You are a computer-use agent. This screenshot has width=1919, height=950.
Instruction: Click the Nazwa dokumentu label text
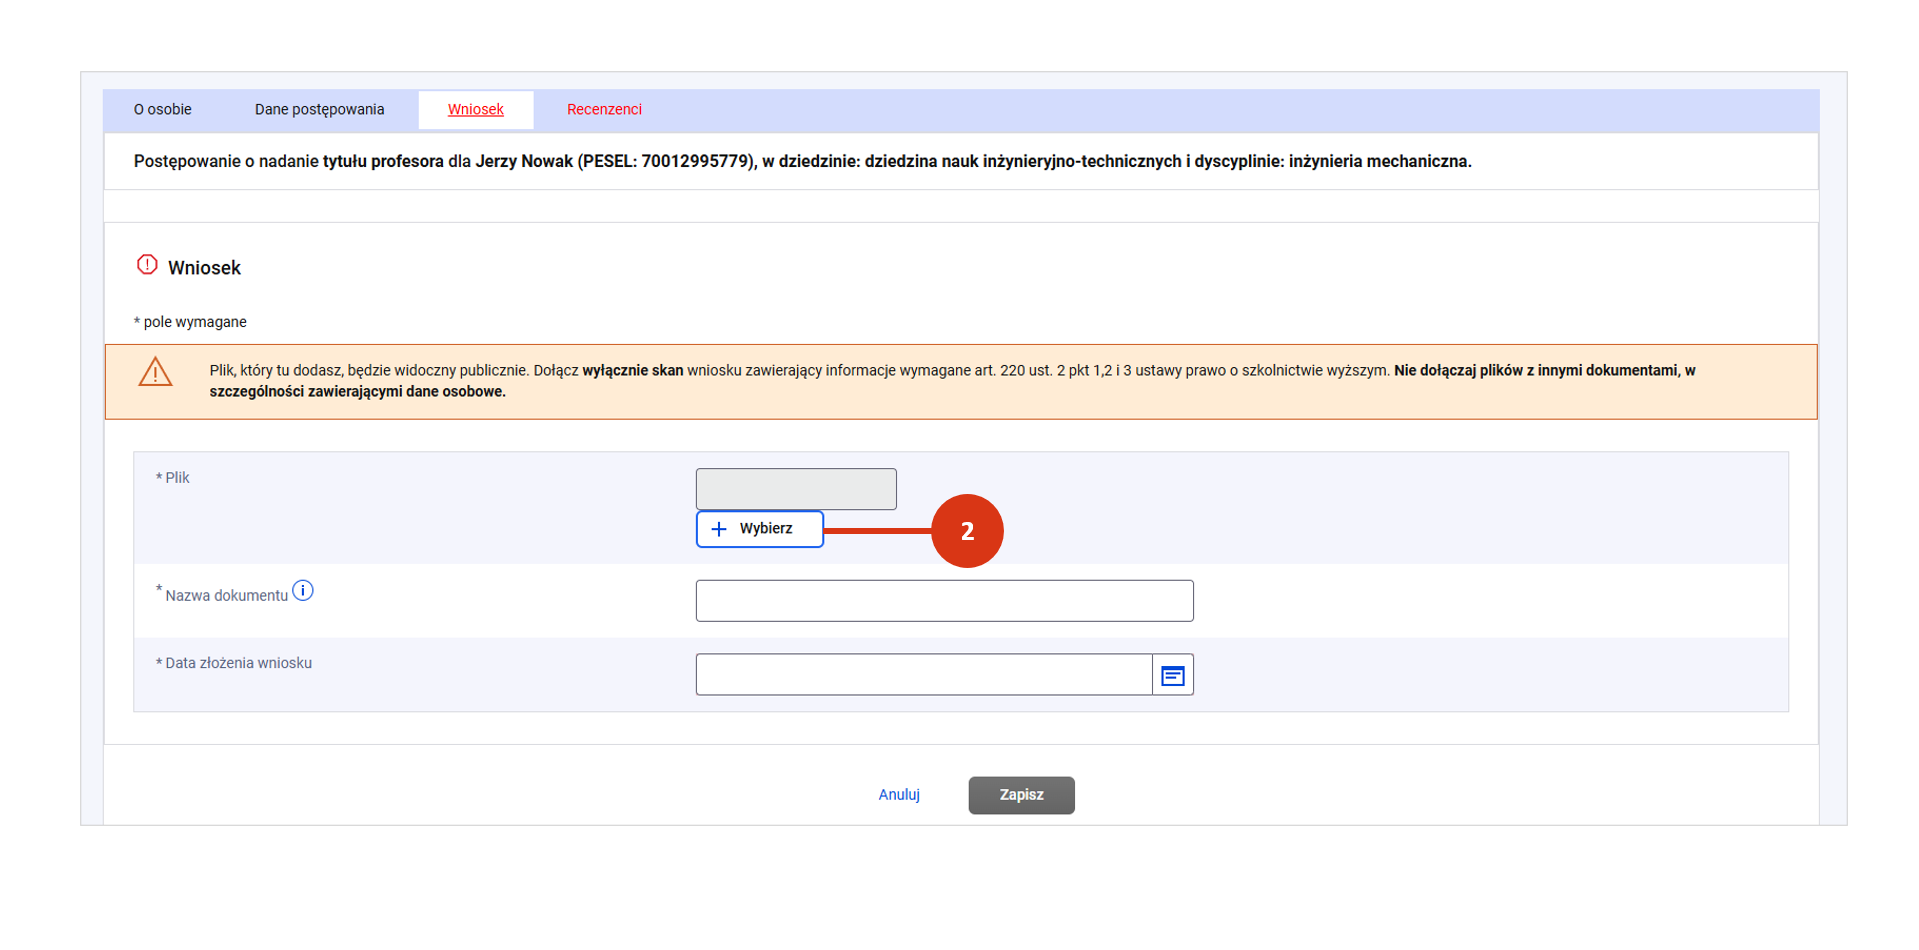point(226,596)
